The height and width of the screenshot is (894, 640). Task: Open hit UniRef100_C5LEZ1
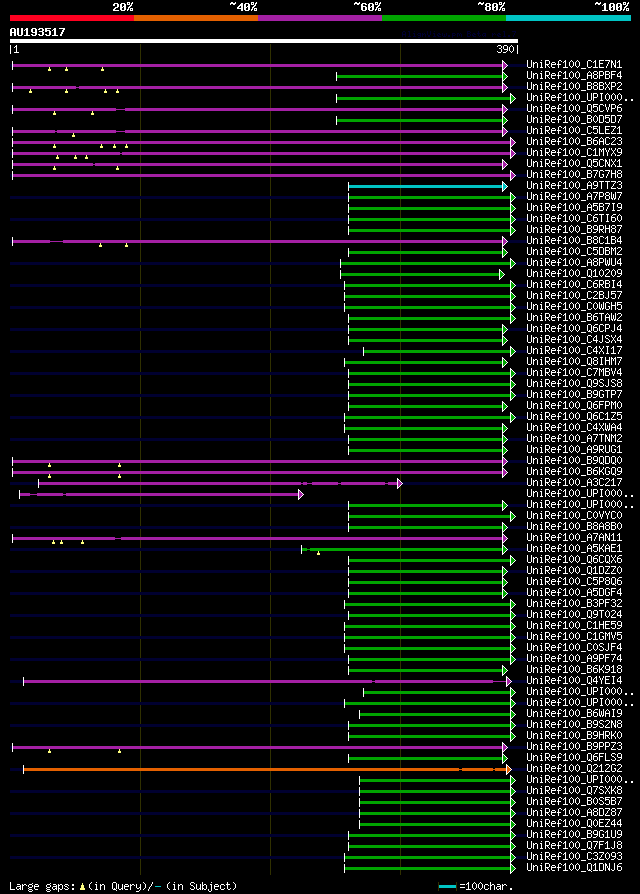[574, 131]
